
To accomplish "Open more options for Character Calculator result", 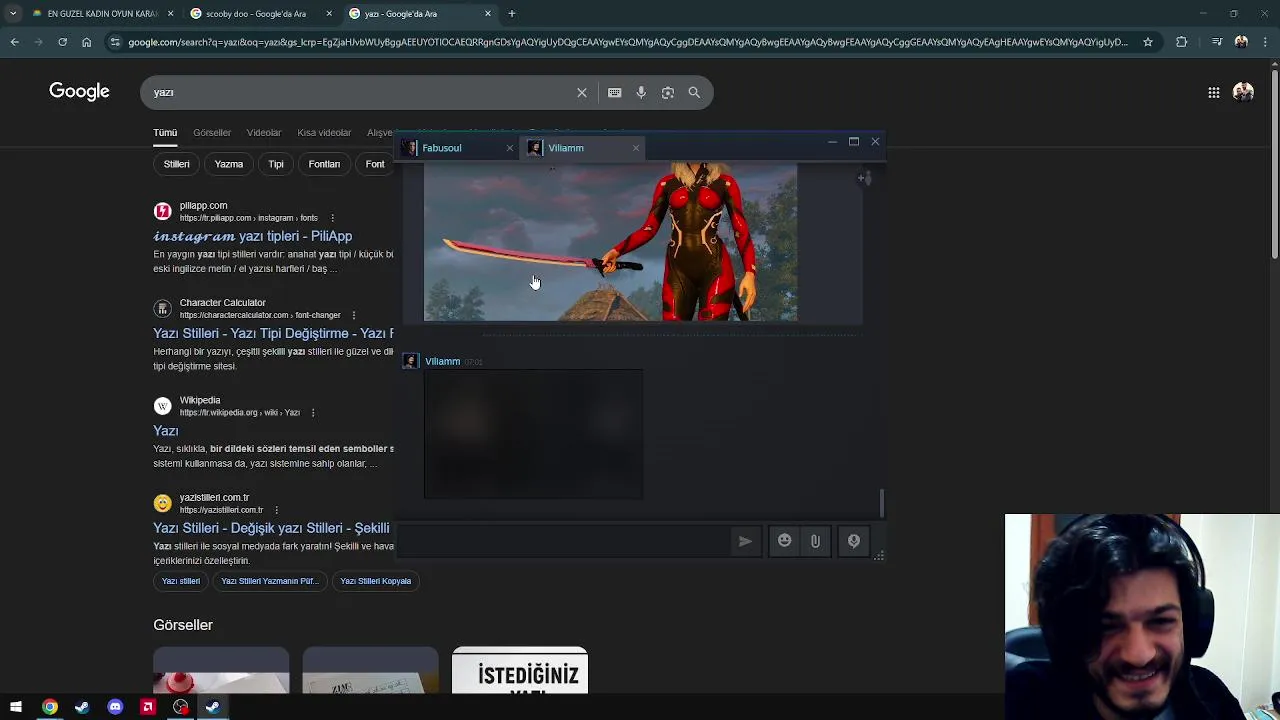I will [353, 315].
